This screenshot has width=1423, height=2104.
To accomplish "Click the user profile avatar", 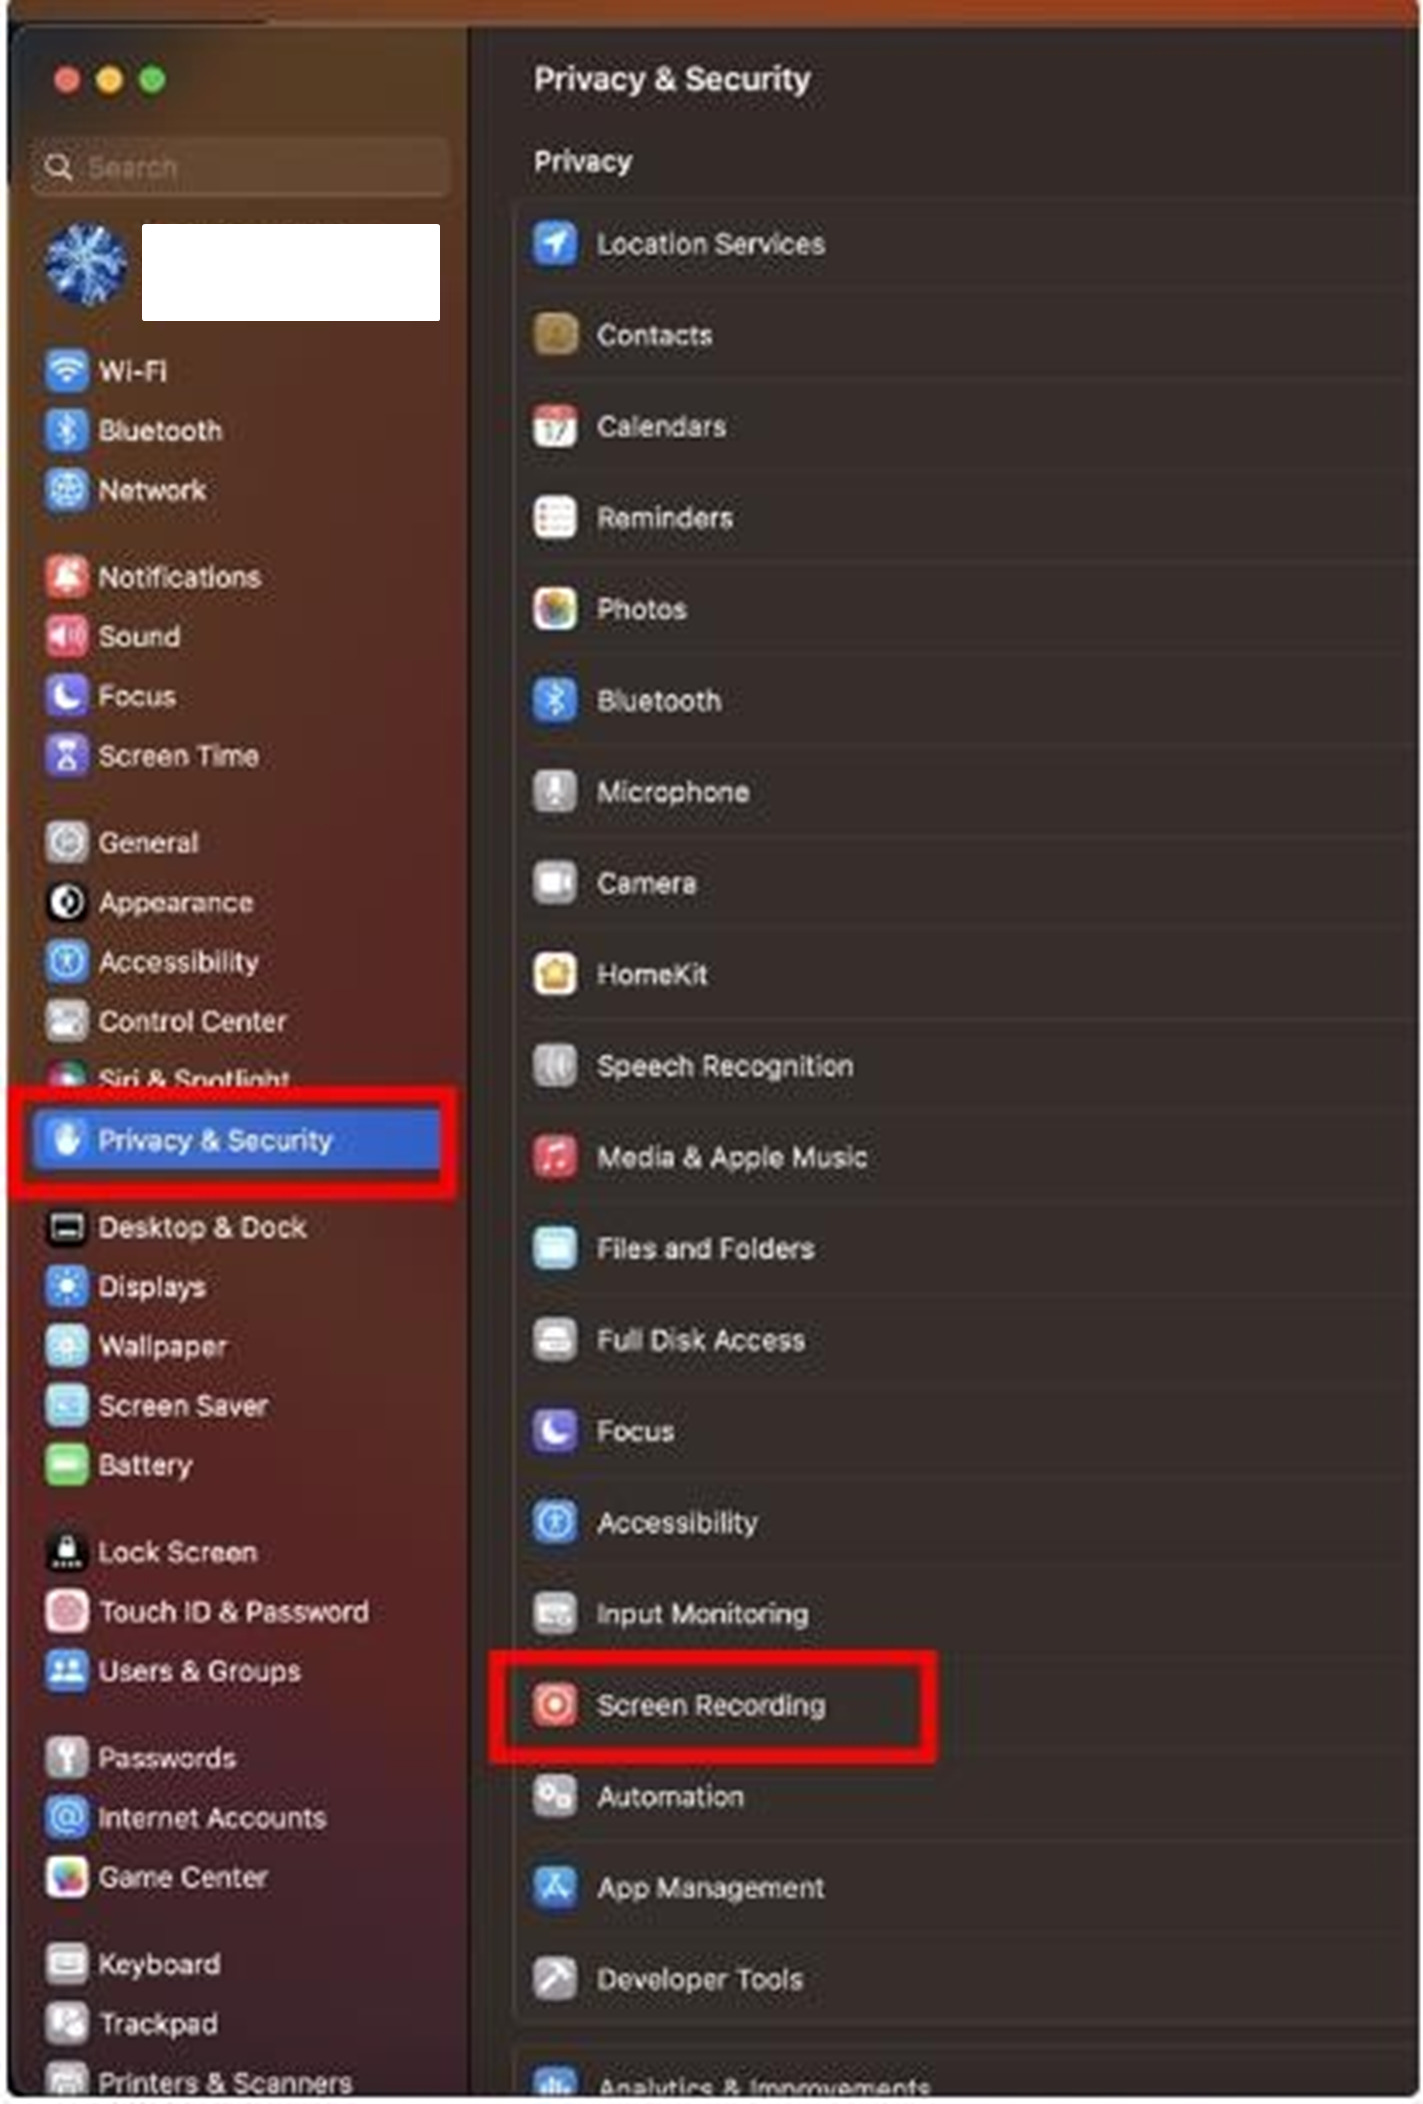I will [x=86, y=265].
